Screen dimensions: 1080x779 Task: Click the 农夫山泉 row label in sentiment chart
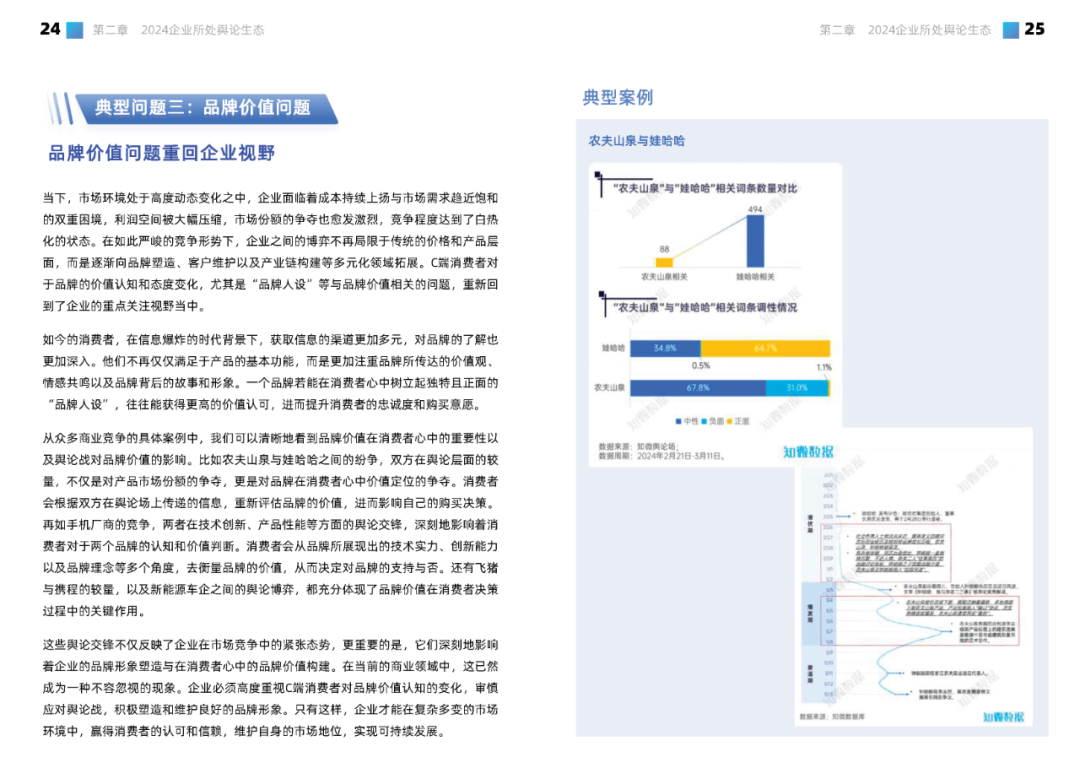[610, 388]
